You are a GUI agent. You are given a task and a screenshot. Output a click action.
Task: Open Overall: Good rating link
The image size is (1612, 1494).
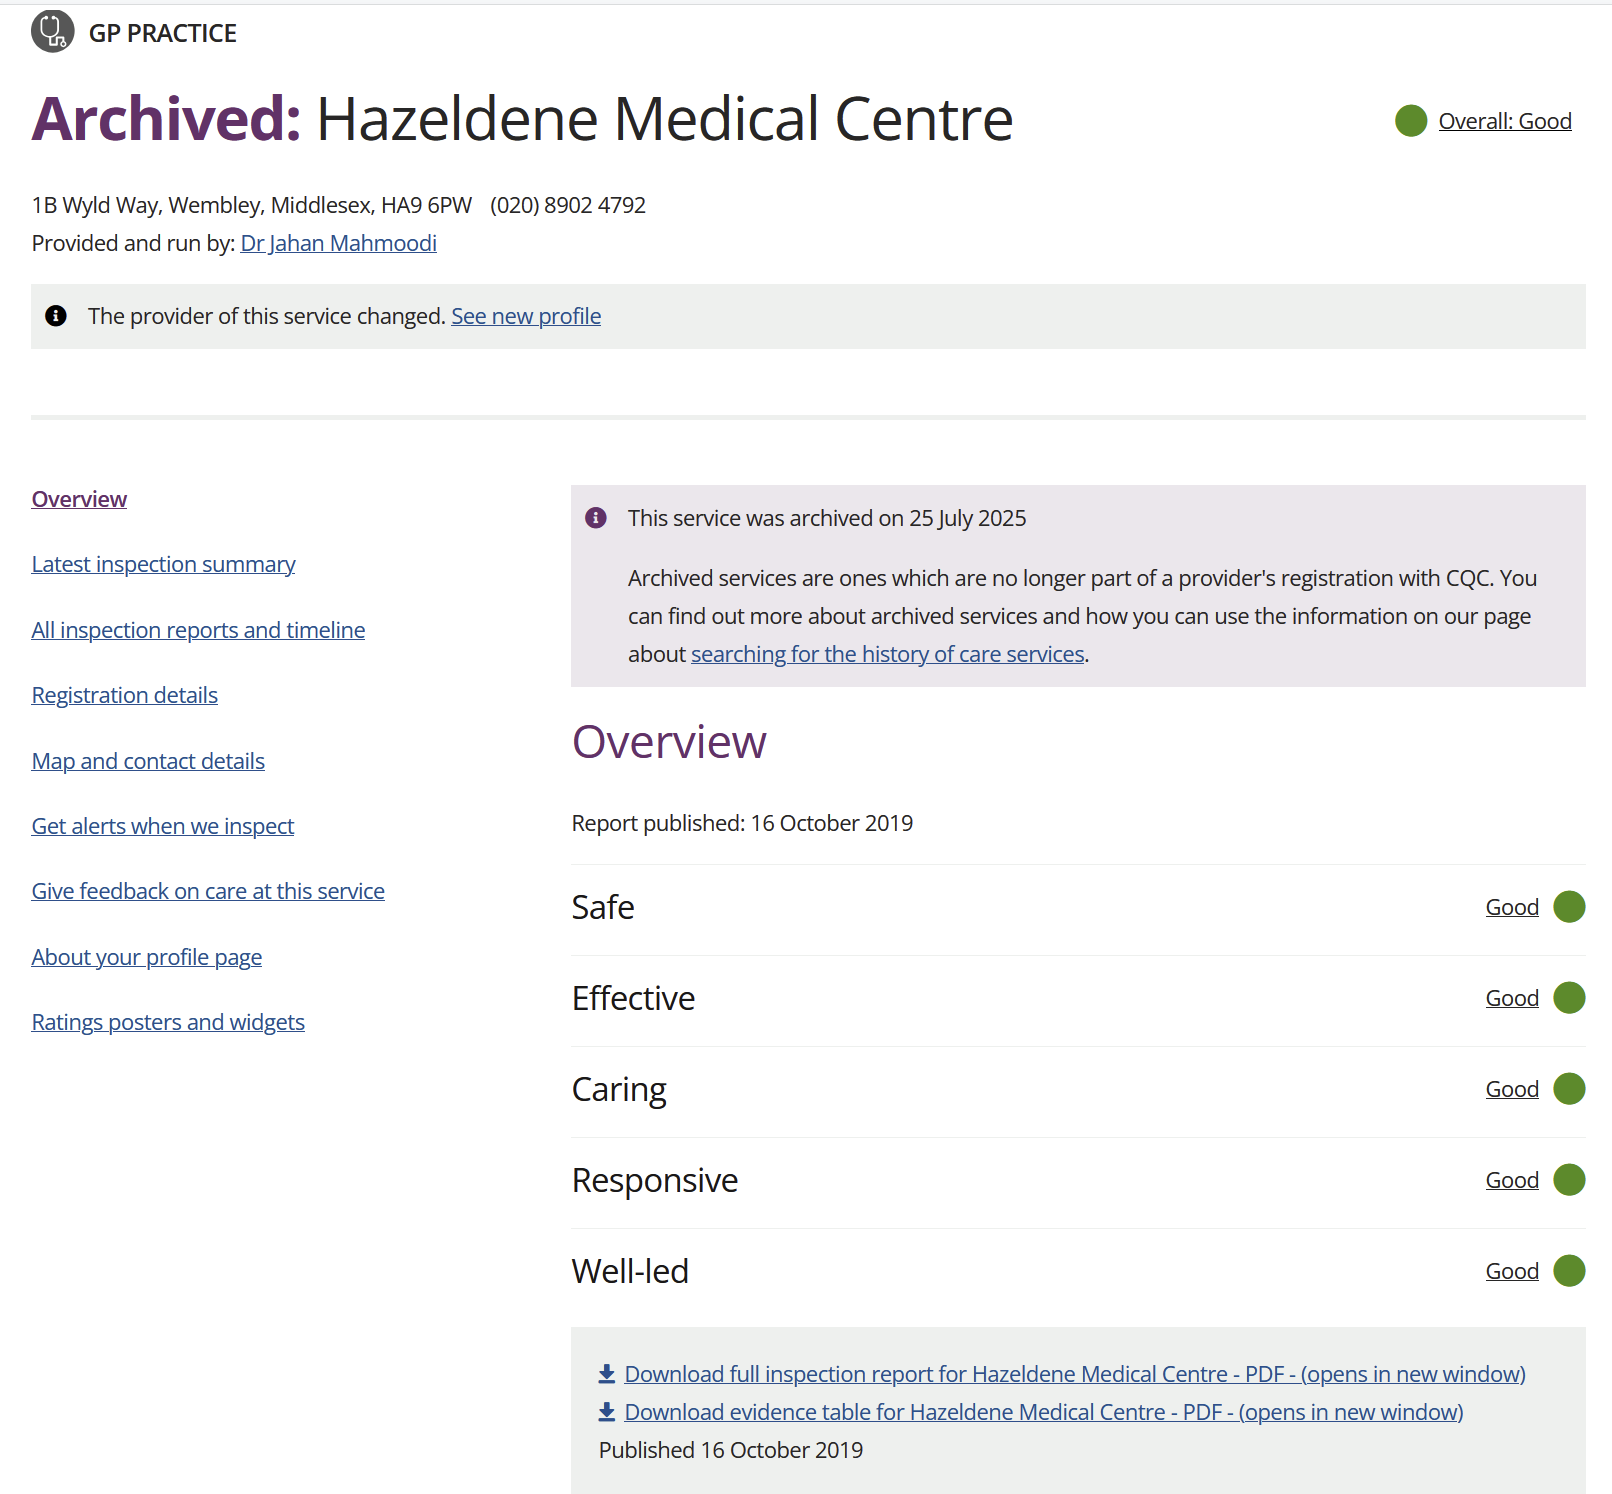coord(1504,121)
